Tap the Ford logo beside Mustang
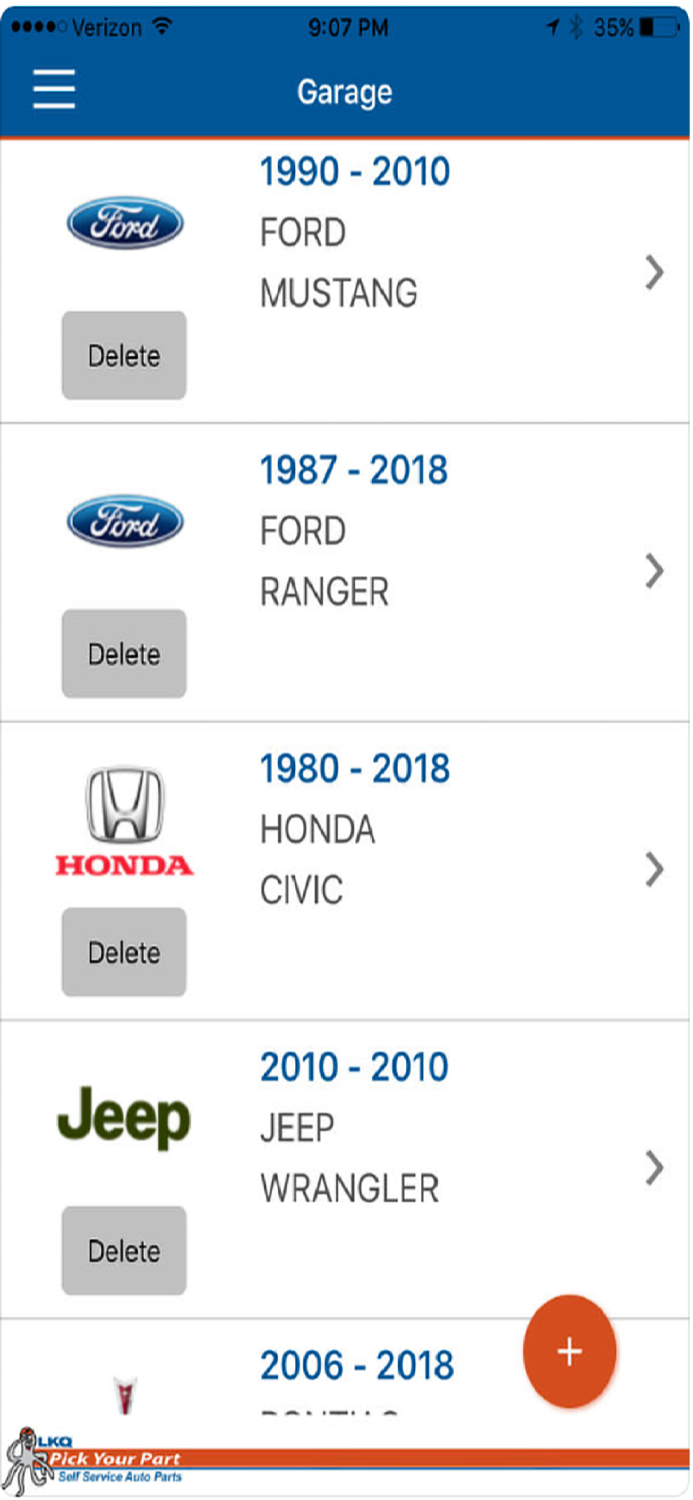 tap(125, 224)
